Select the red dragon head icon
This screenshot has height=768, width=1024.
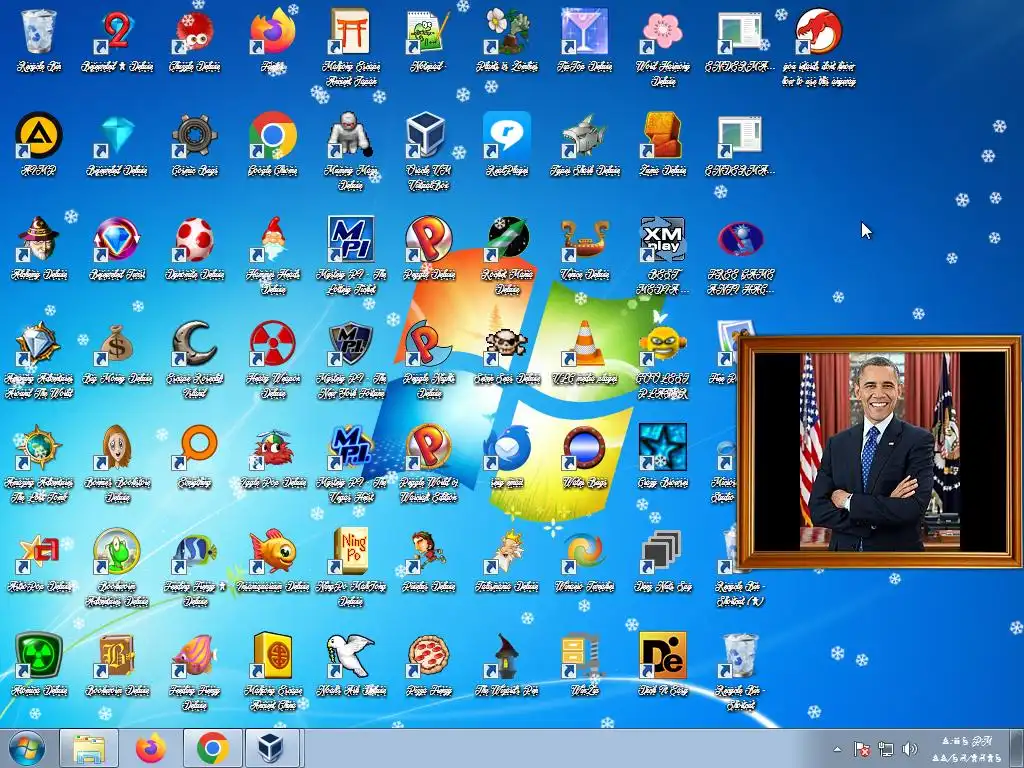[819, 31]
